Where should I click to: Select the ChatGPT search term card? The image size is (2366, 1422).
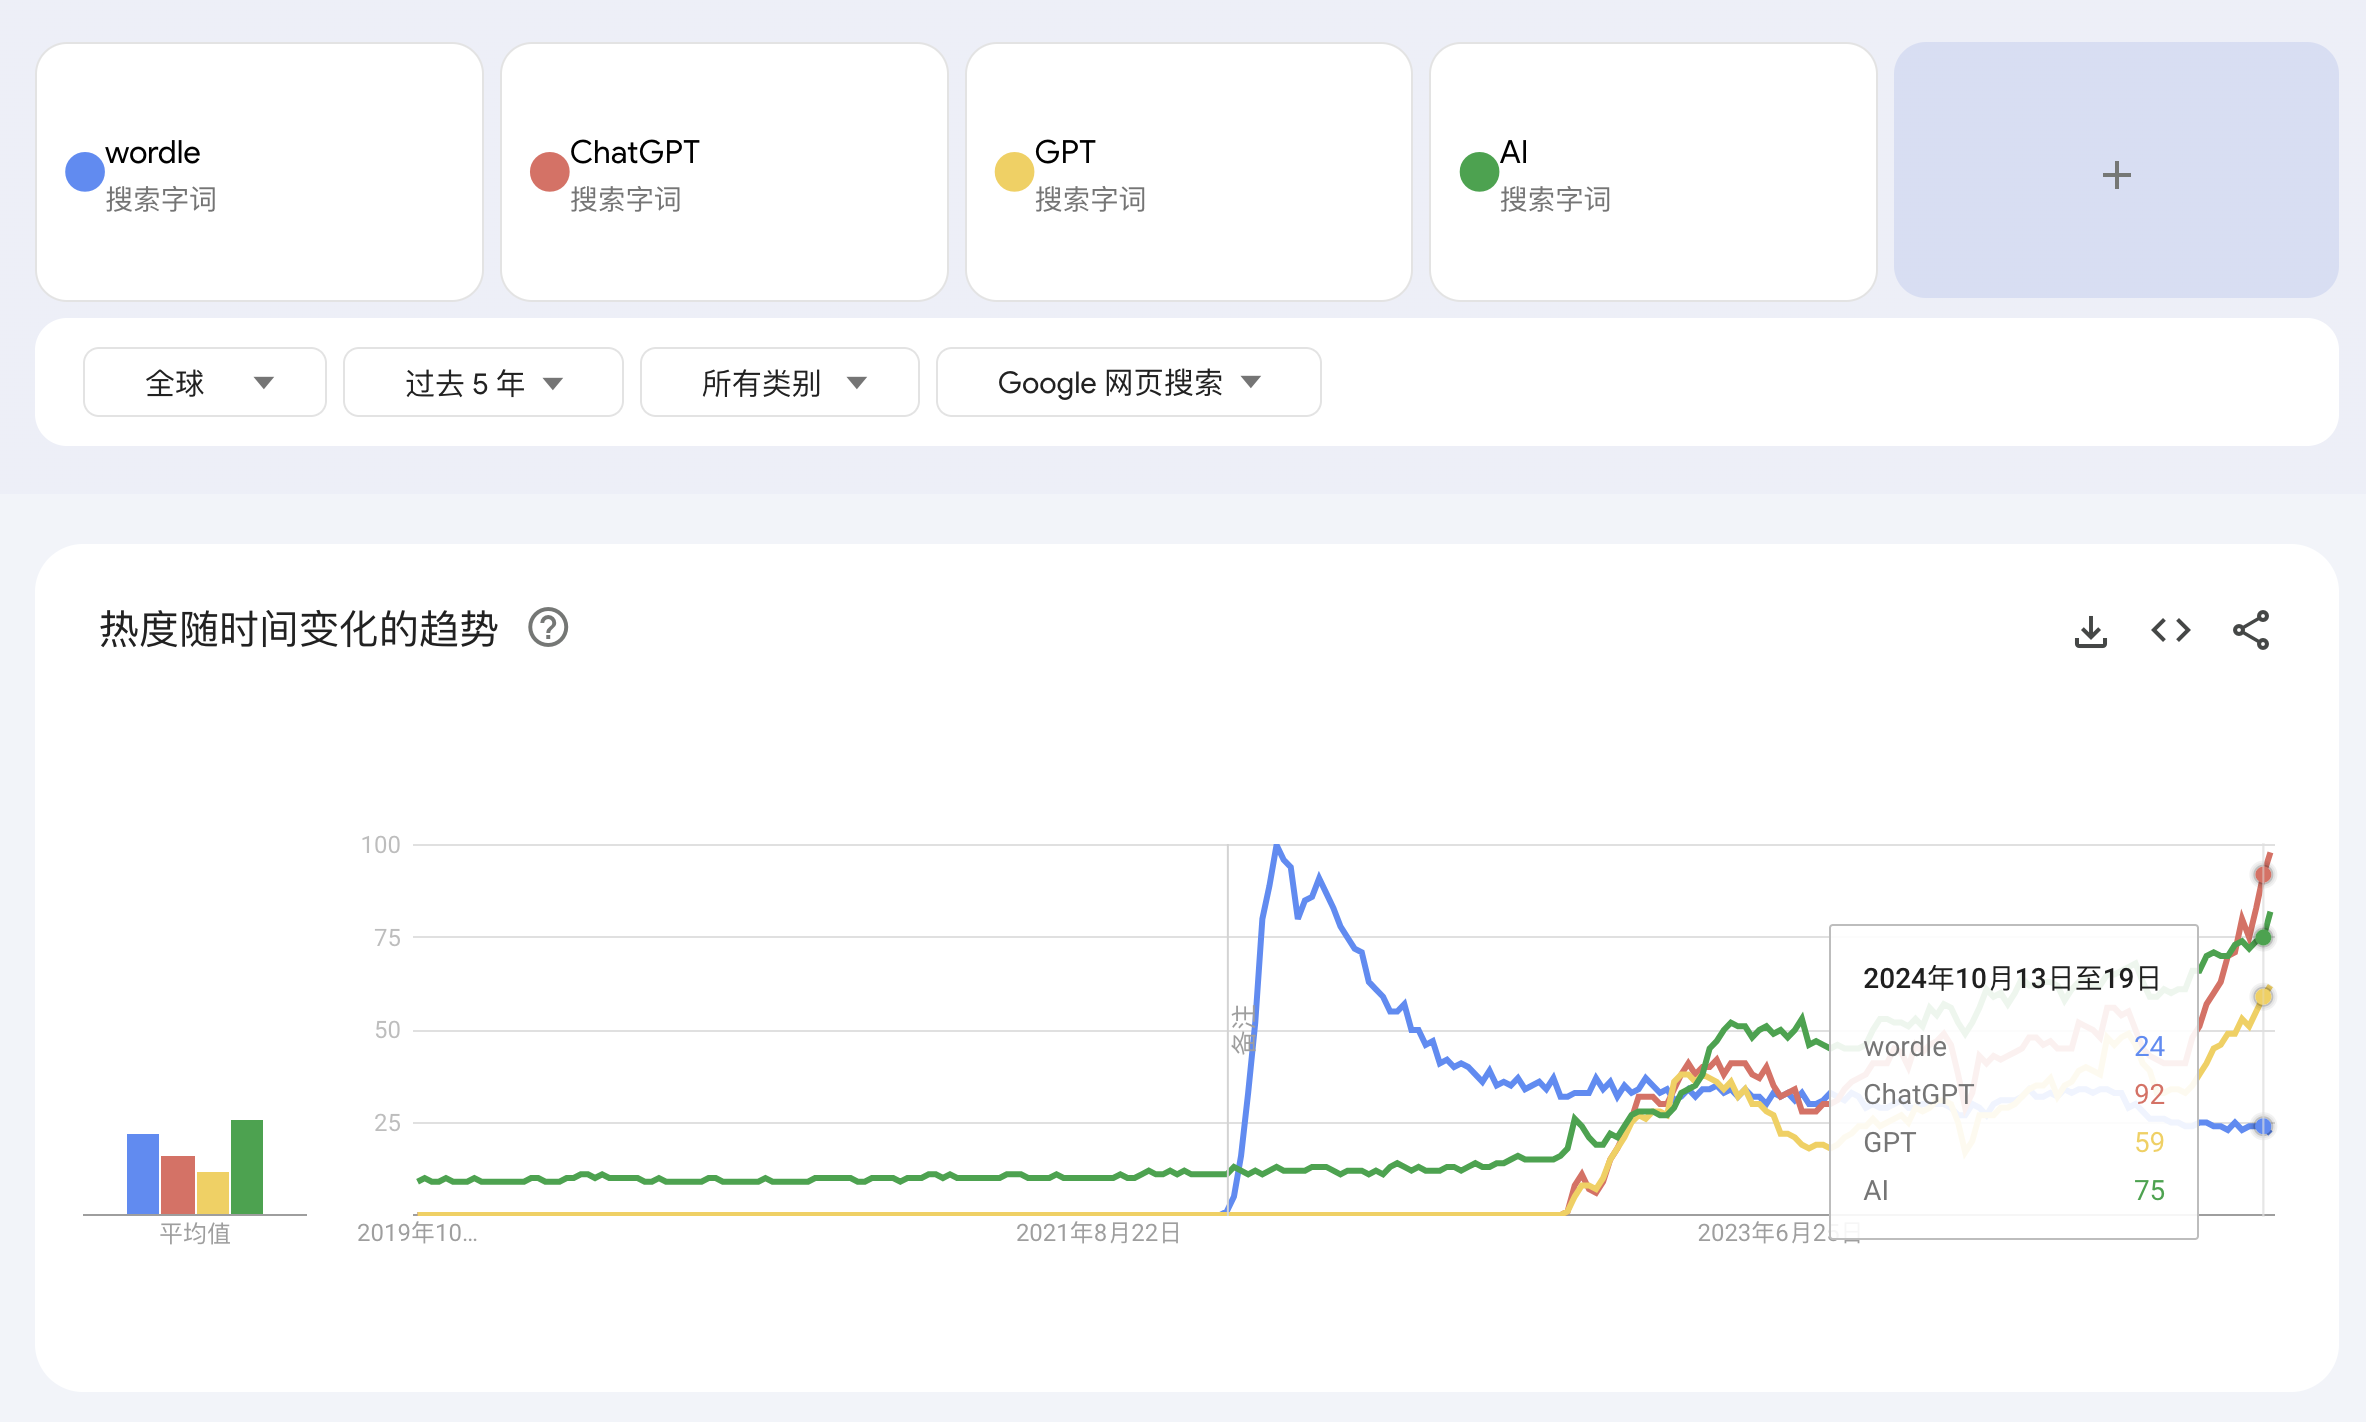coord(724,171)
